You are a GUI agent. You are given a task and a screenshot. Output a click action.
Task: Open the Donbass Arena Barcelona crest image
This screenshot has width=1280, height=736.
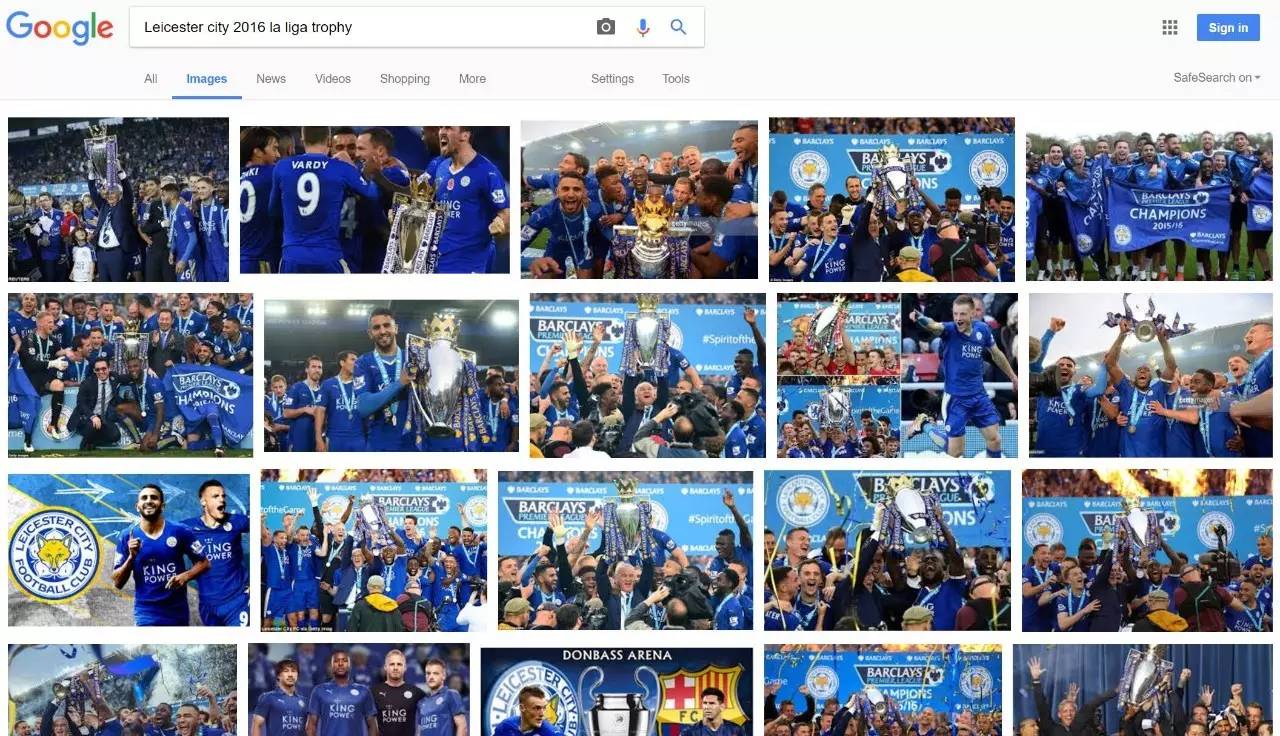[617, 692]
